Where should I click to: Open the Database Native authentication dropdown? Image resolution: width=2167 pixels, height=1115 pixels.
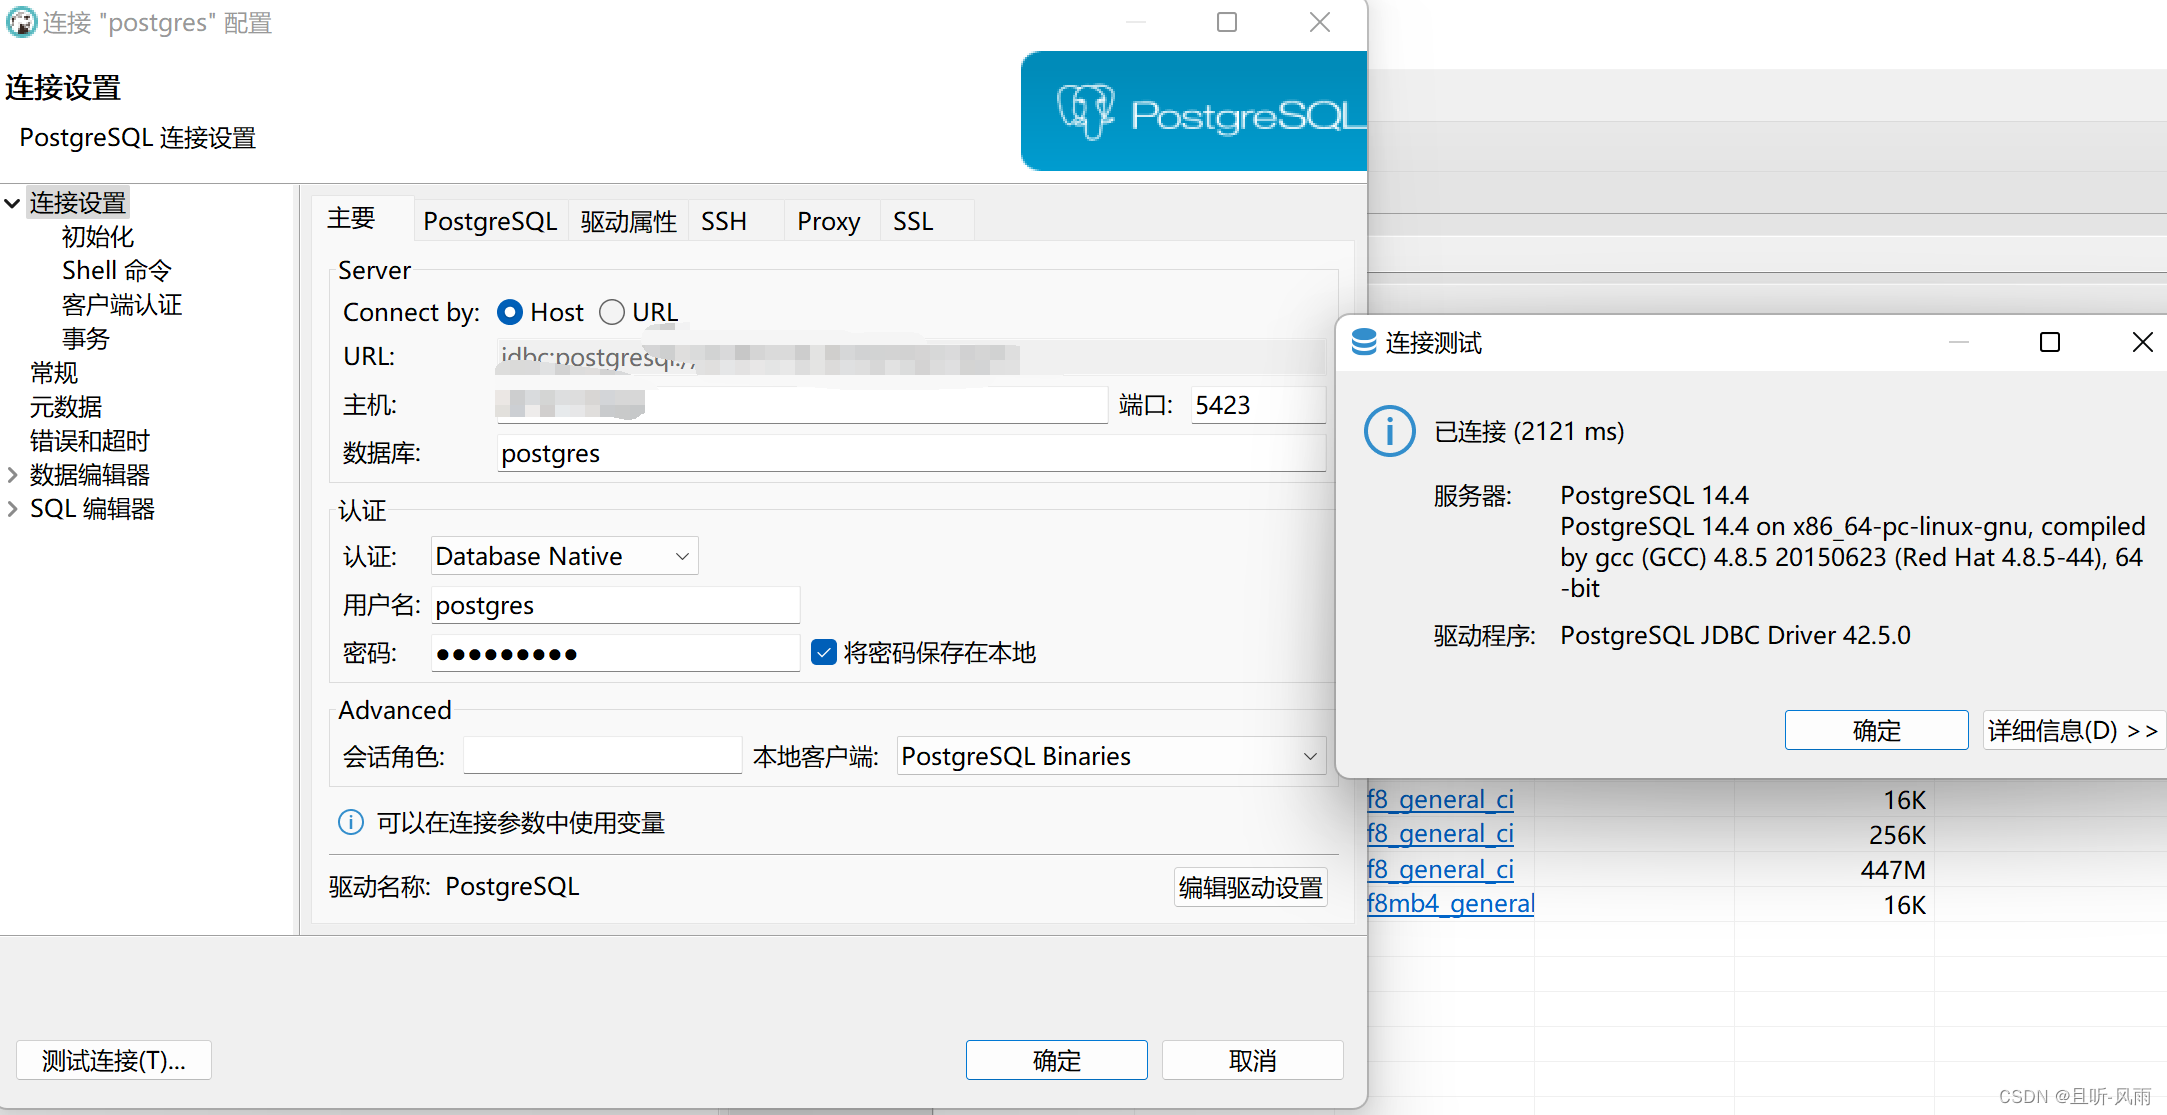pos(681,555)
